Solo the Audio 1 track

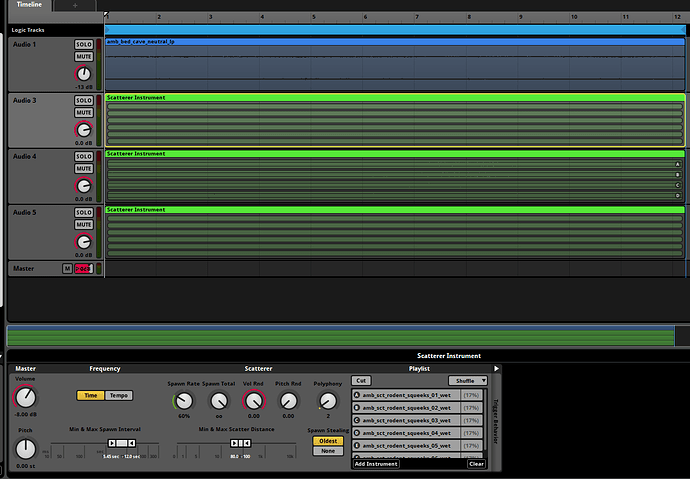coord(84,44)
